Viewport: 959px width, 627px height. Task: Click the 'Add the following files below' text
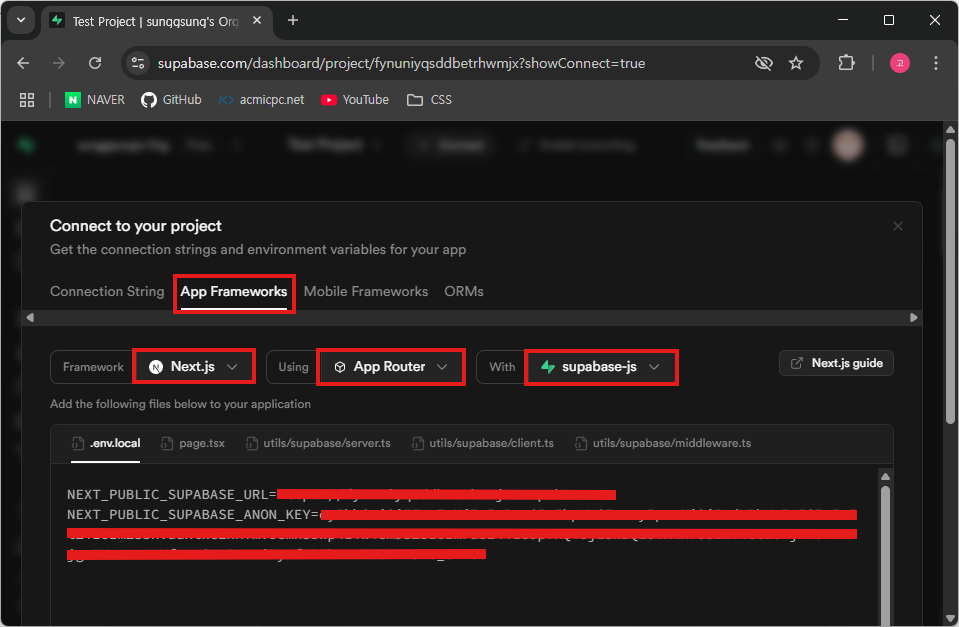tap(180, 404)
